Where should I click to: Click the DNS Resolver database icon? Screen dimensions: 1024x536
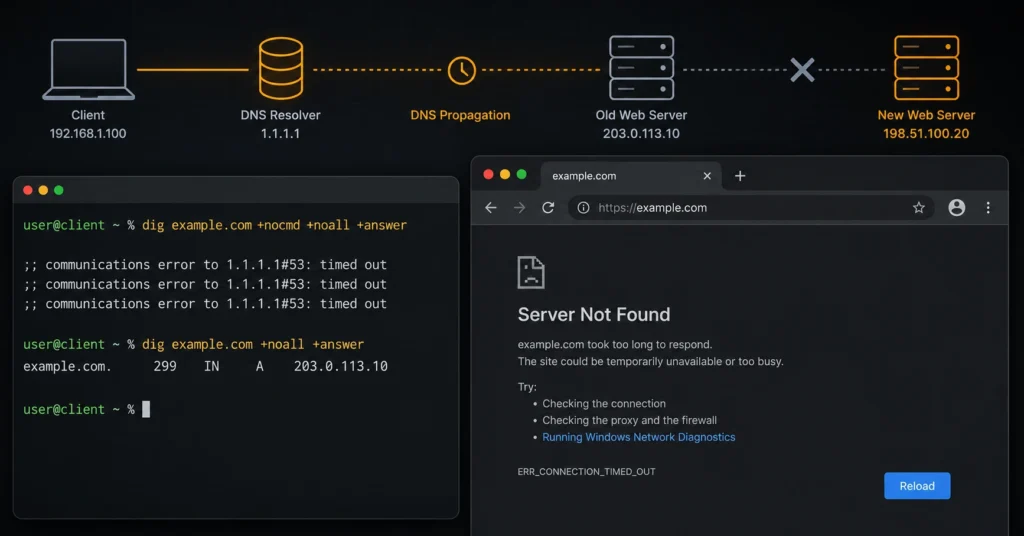pyautogui.click(x=281, y=68)
